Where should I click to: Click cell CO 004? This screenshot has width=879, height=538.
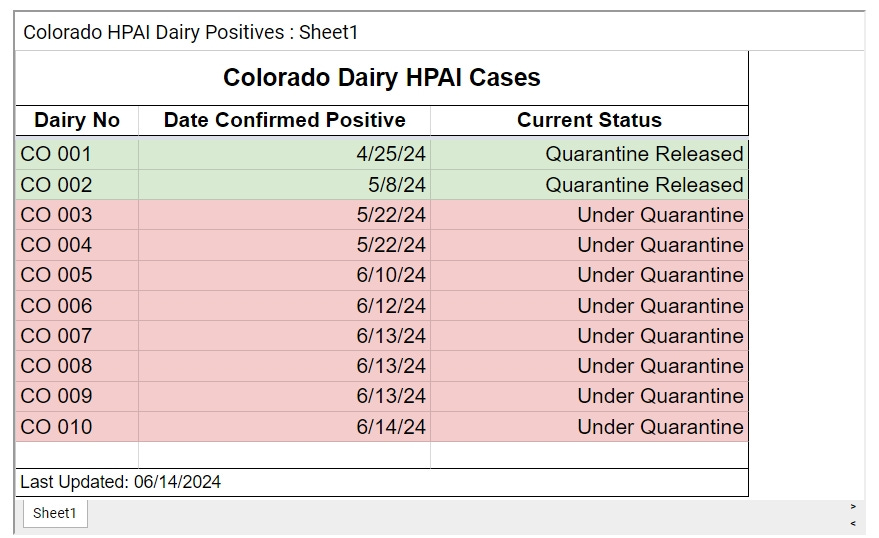click(77, 245)
